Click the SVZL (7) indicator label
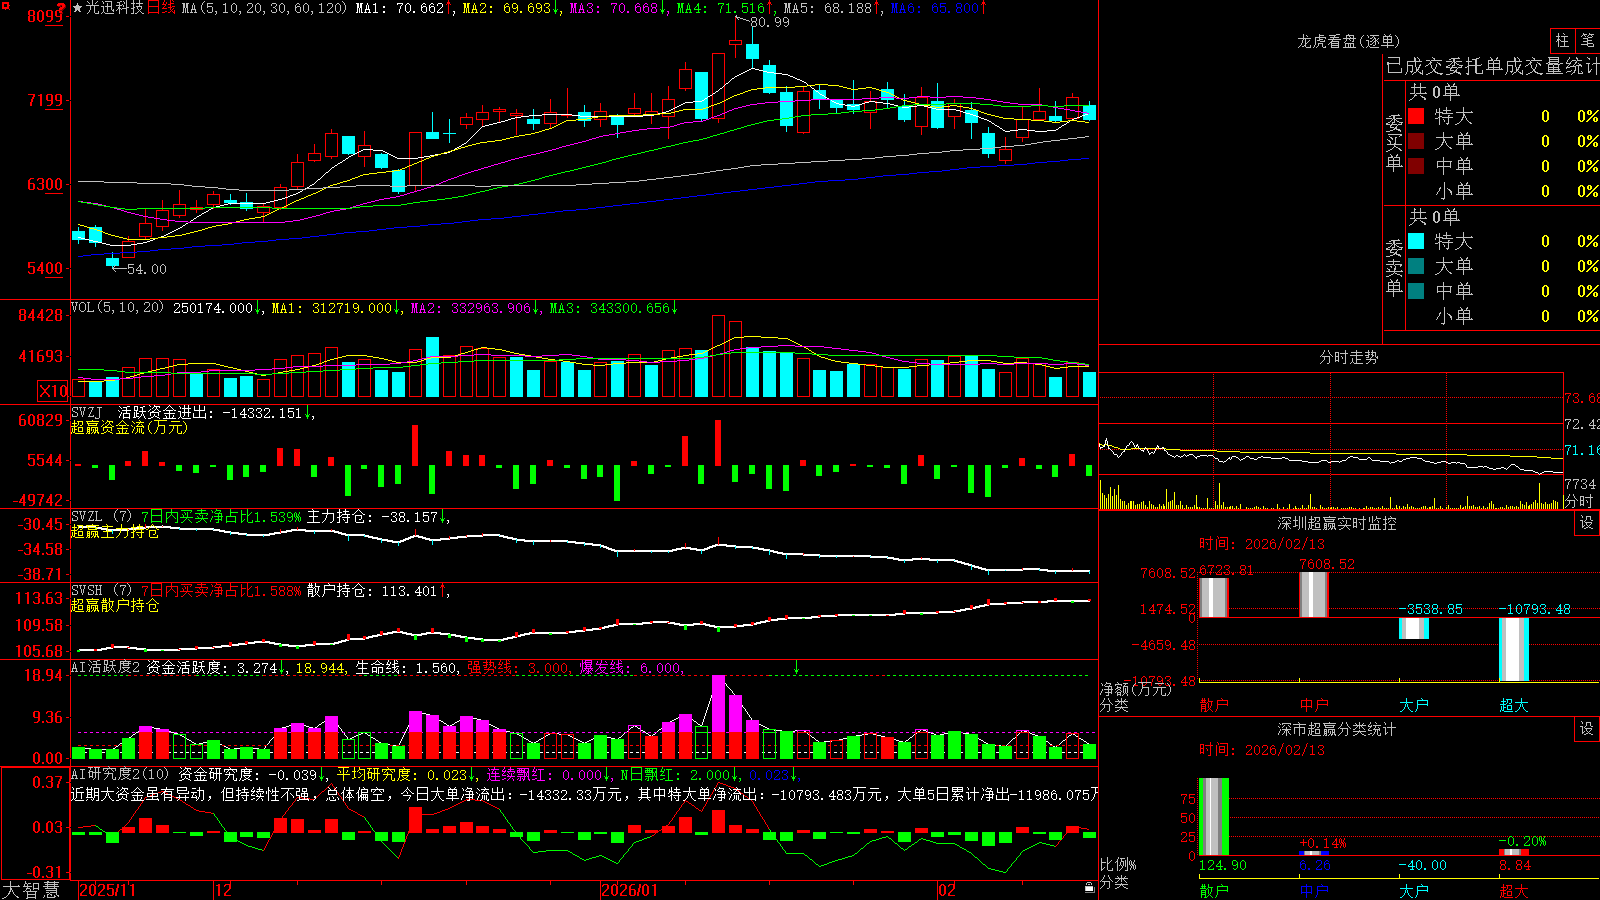 101,517
